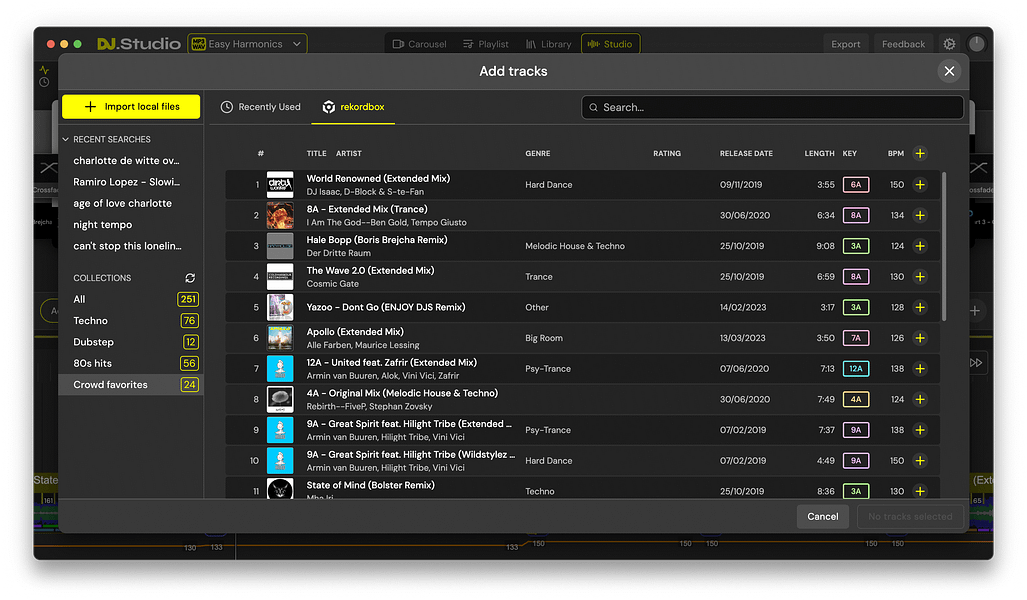Add The Wave 2.0 track with plus
The width and height of the screenshot is (1027, 600).
coord(920,276)
